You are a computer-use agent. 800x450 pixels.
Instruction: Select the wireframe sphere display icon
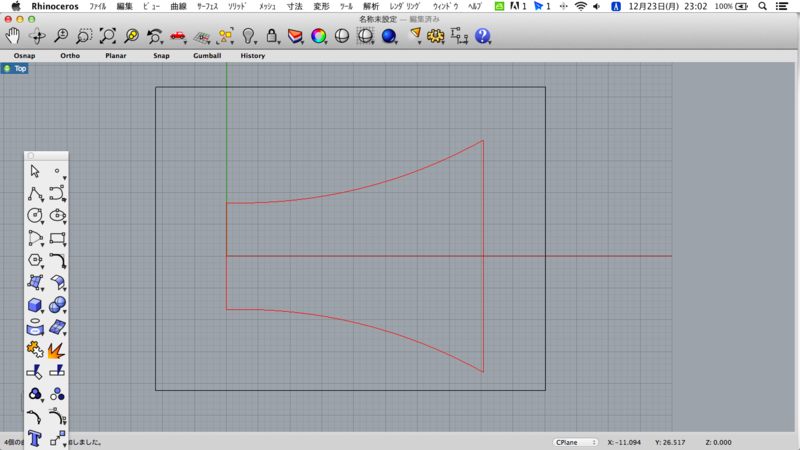pyautogui.click(x=342, y=36)
